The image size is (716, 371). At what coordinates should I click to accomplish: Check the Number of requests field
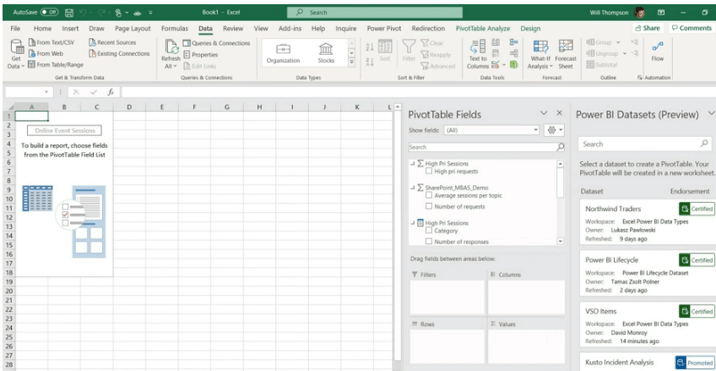[429, 207]
